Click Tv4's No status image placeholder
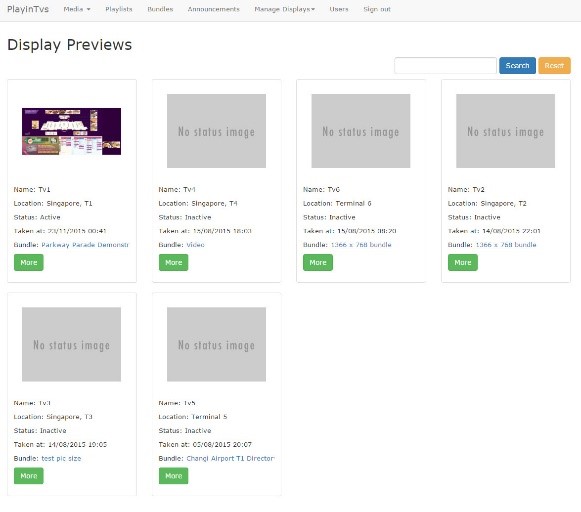The height and width of the screenshot is (512, 581). pyautogui.click(x=216, y=131)
